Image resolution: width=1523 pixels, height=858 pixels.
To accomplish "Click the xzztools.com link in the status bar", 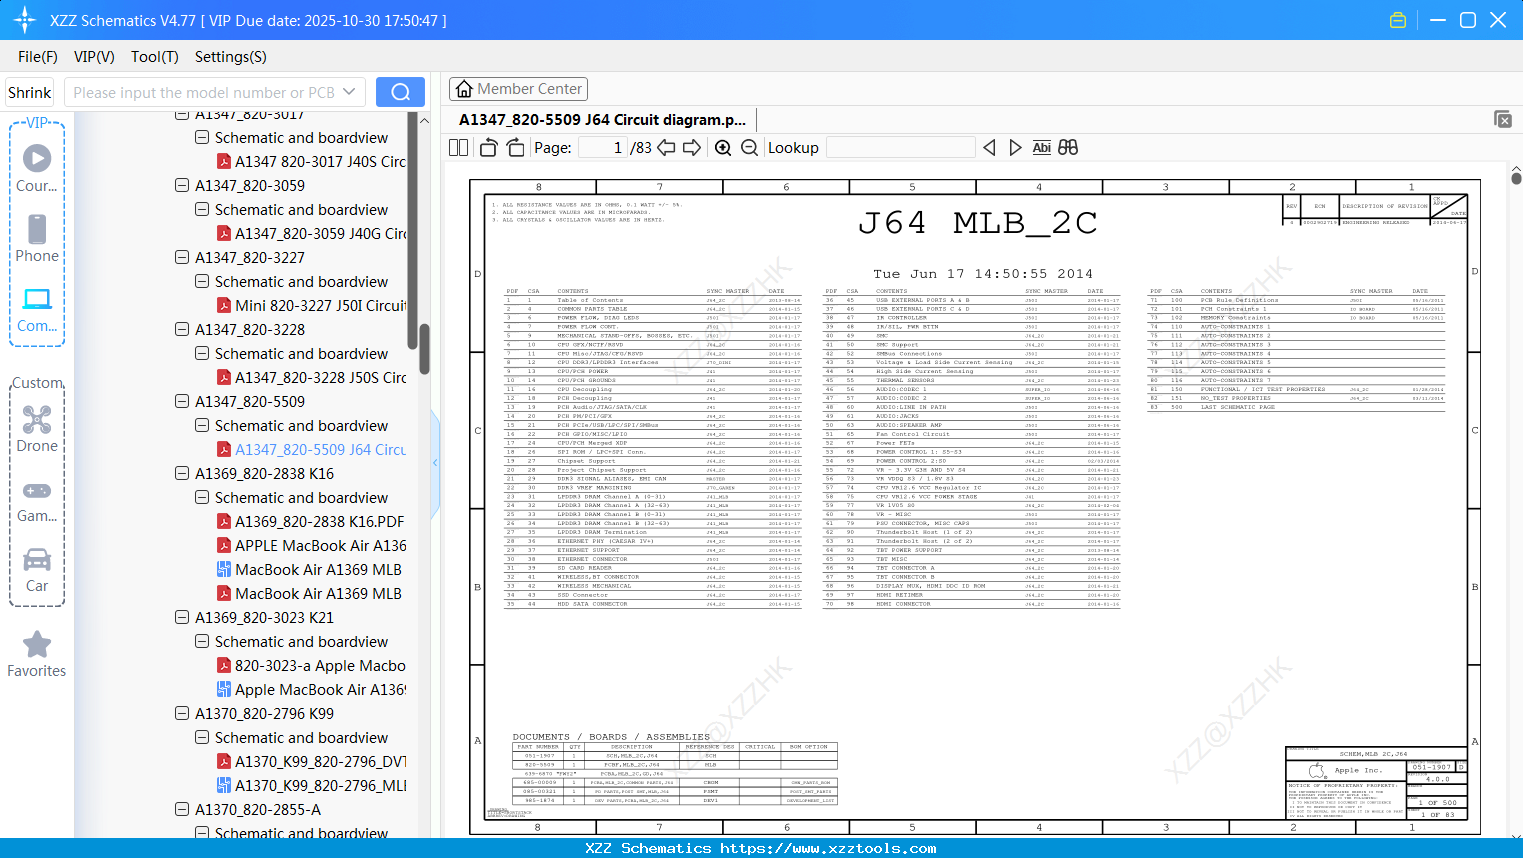I will (x=828, y=848).
